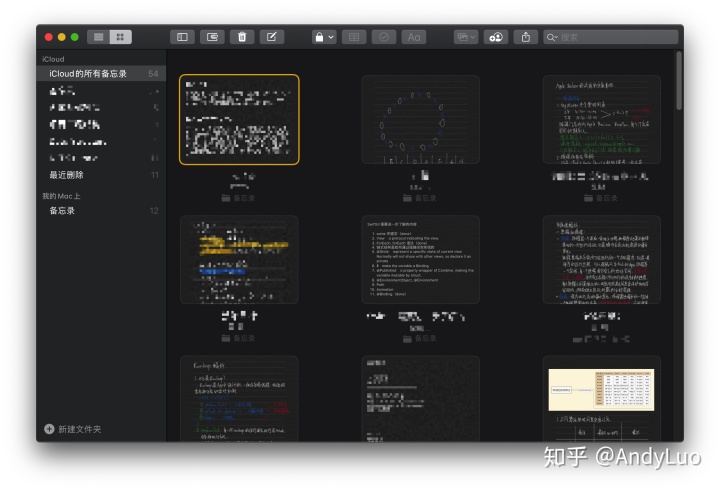Screen dimensions: 720x490
Task: Select iCloud的所有备忘录 folder
Action: click(101, 73)
